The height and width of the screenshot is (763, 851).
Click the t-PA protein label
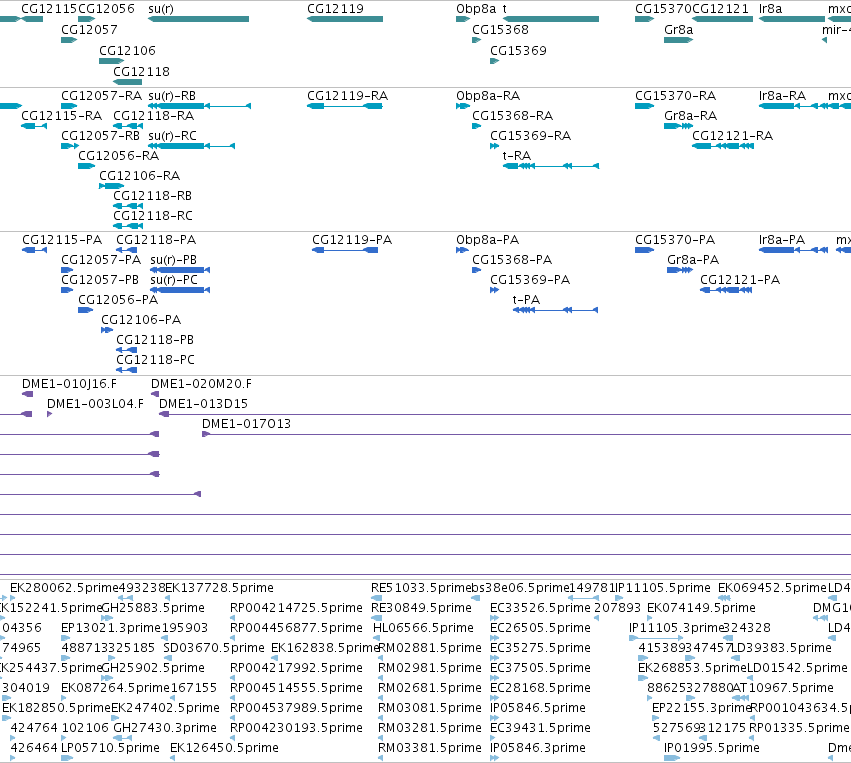click(x=526, y=300)
